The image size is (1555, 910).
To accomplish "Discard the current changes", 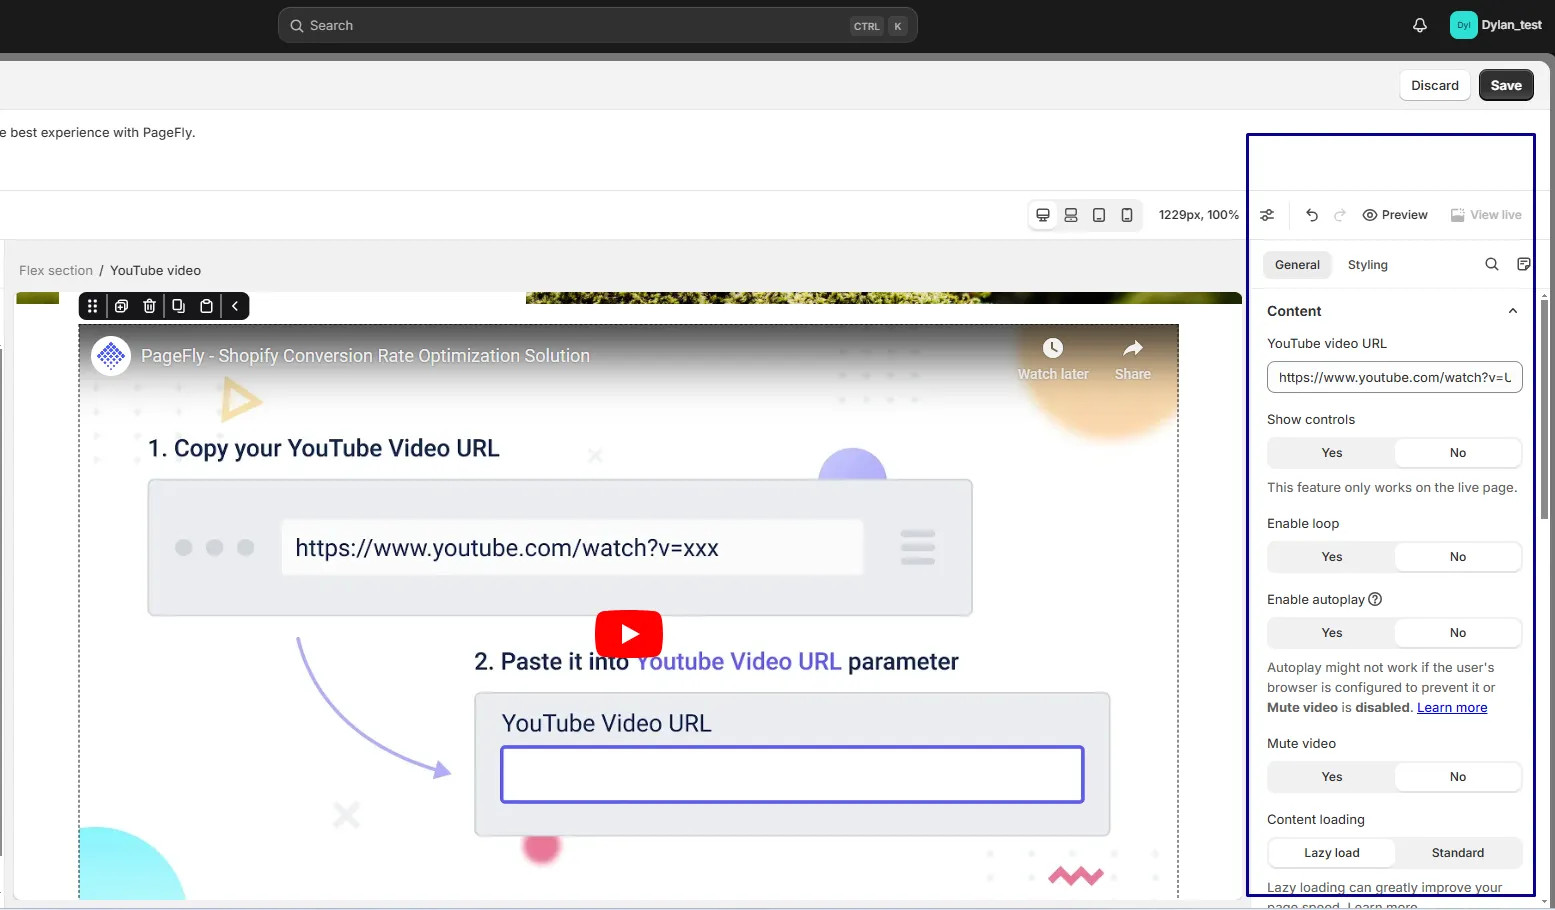I will tap(1435, 85).
